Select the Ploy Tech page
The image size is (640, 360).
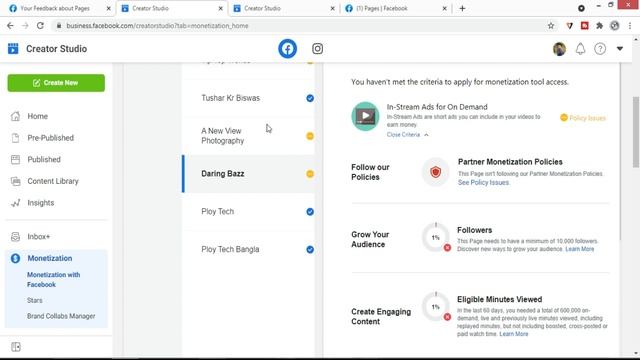click(249, 211)
